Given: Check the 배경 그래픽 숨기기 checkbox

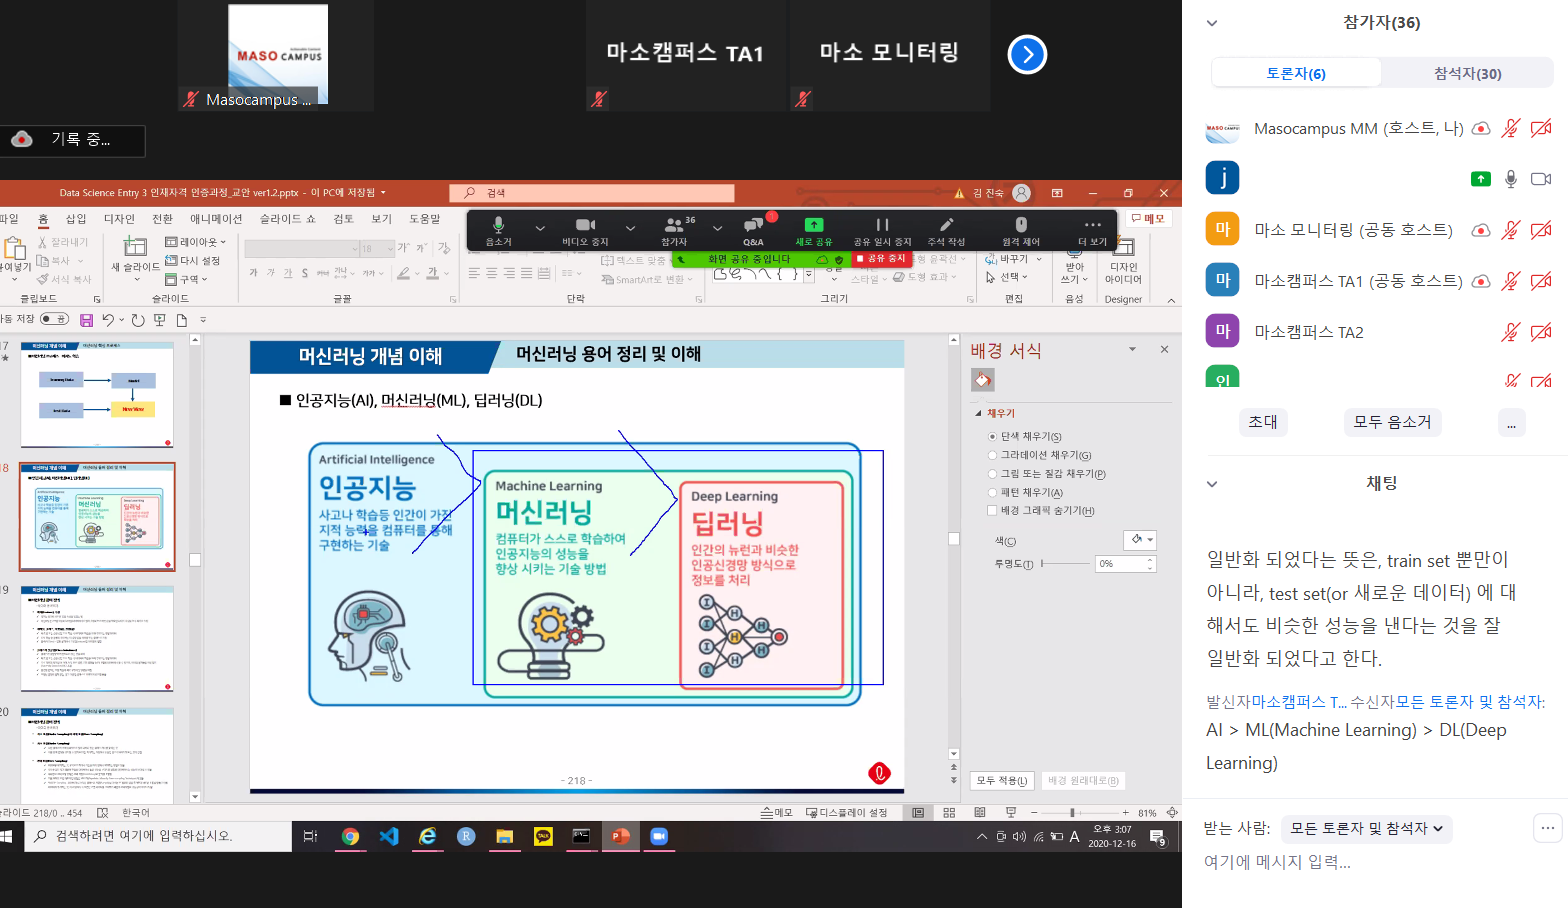Looking at the screenshot, I should click(x=993, y=510).
